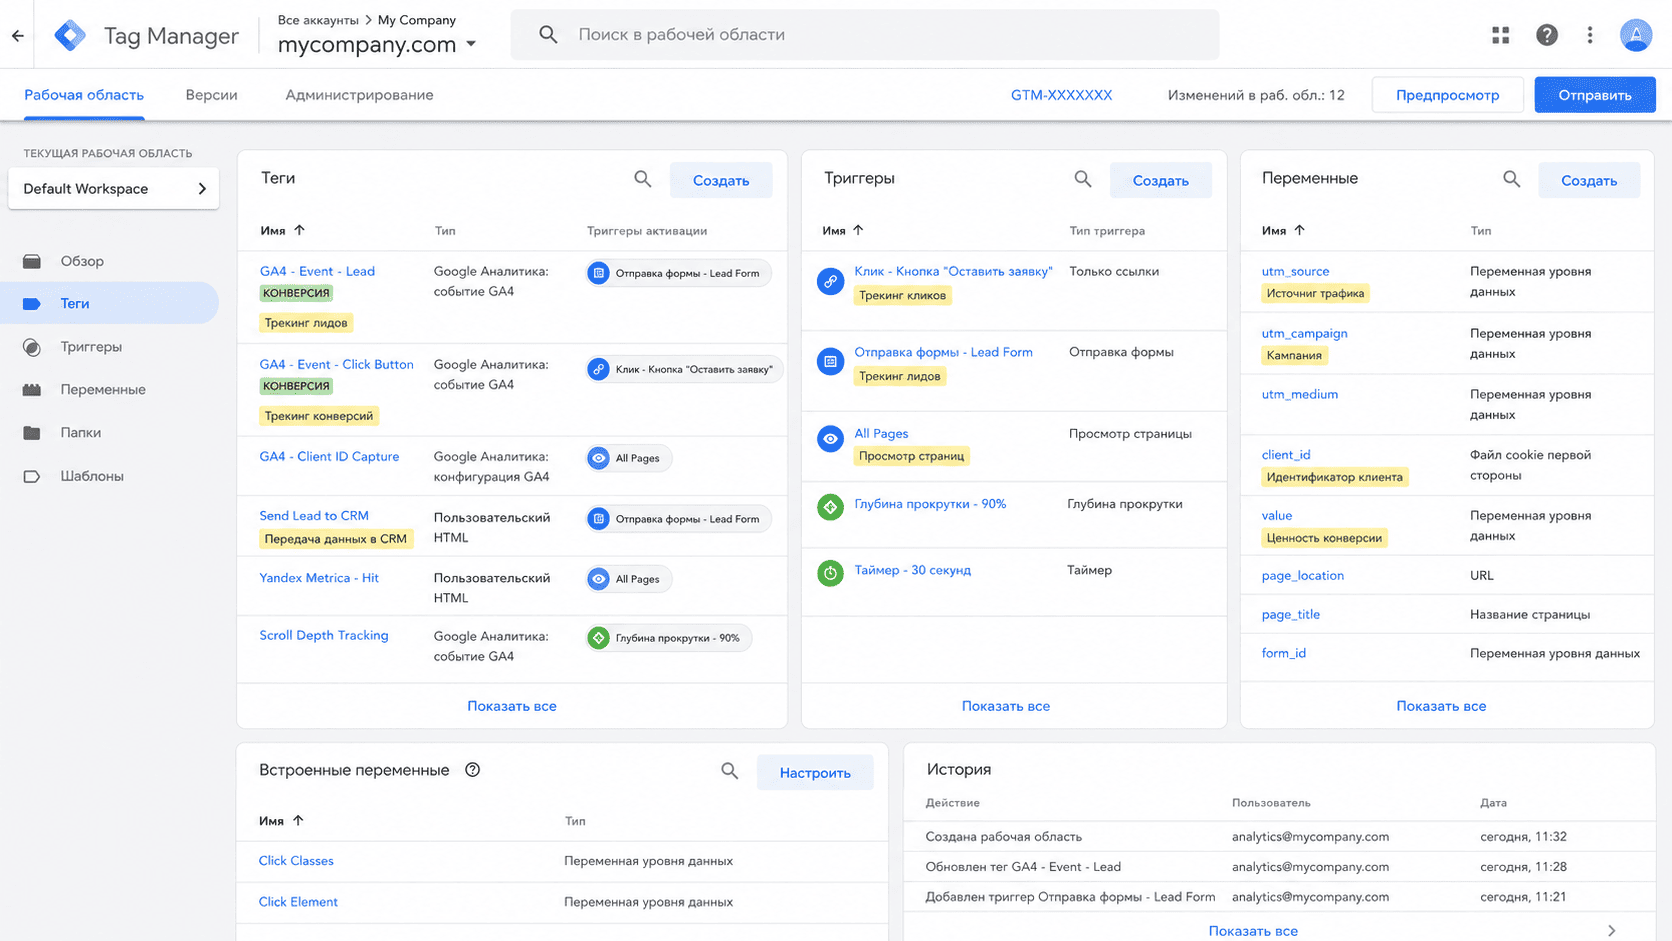
Task: Expand history with the chevron arrow
Action: coord(1611,930)
